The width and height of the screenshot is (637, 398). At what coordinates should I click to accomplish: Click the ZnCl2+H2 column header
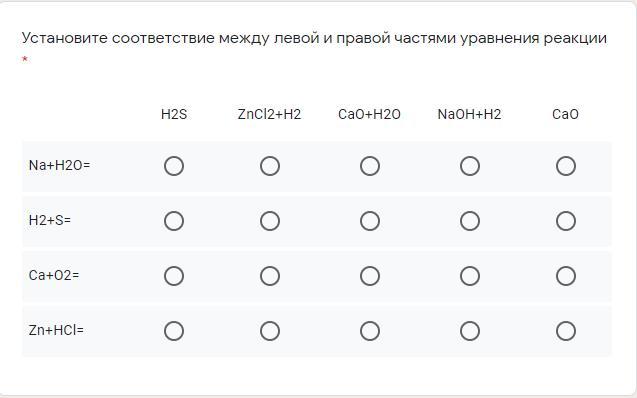click(x=269, y=114)
